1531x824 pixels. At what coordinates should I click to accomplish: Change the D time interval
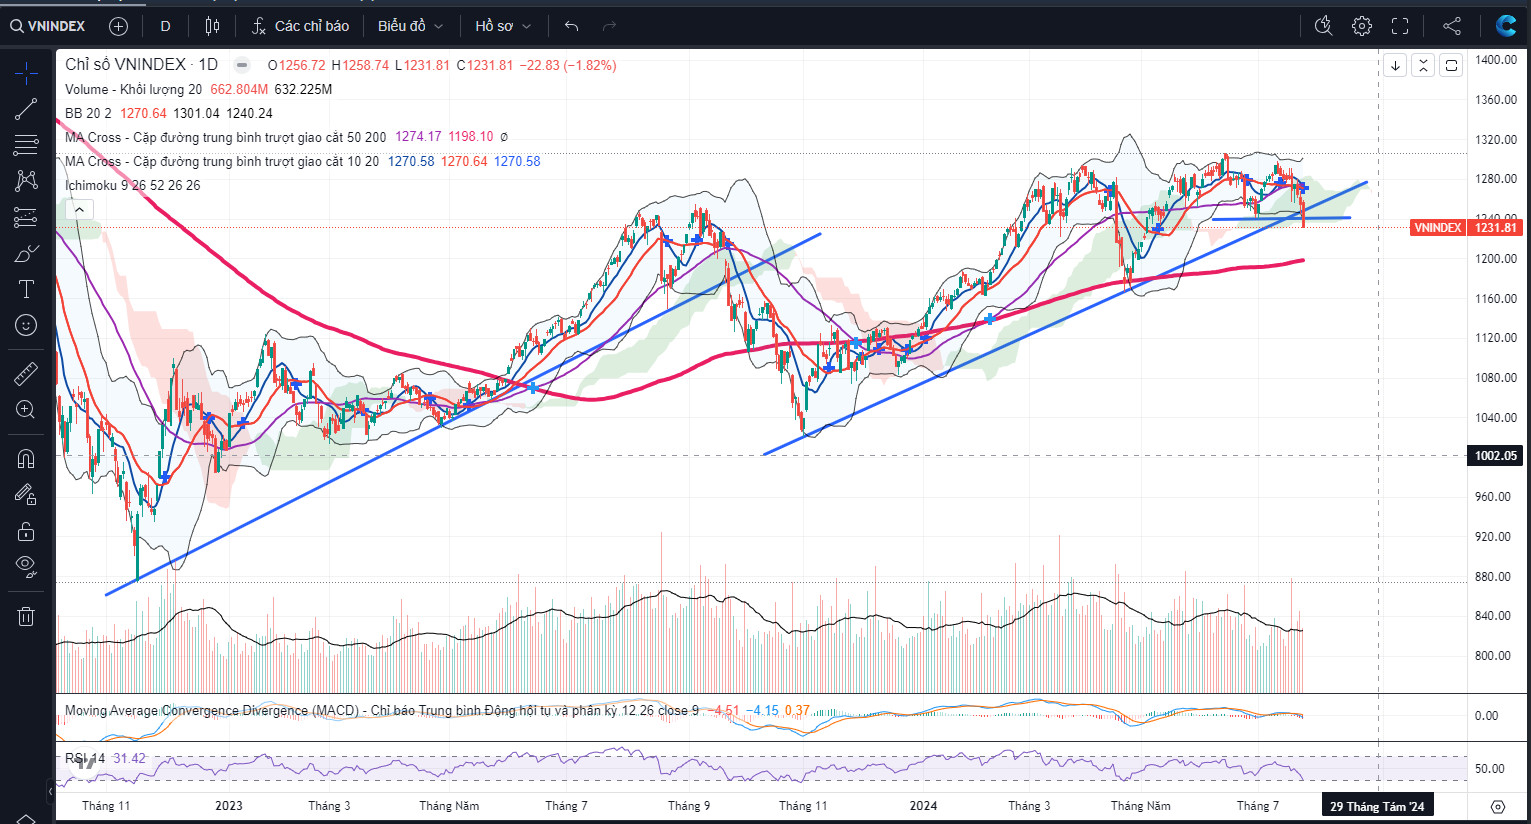coord(165,26)
